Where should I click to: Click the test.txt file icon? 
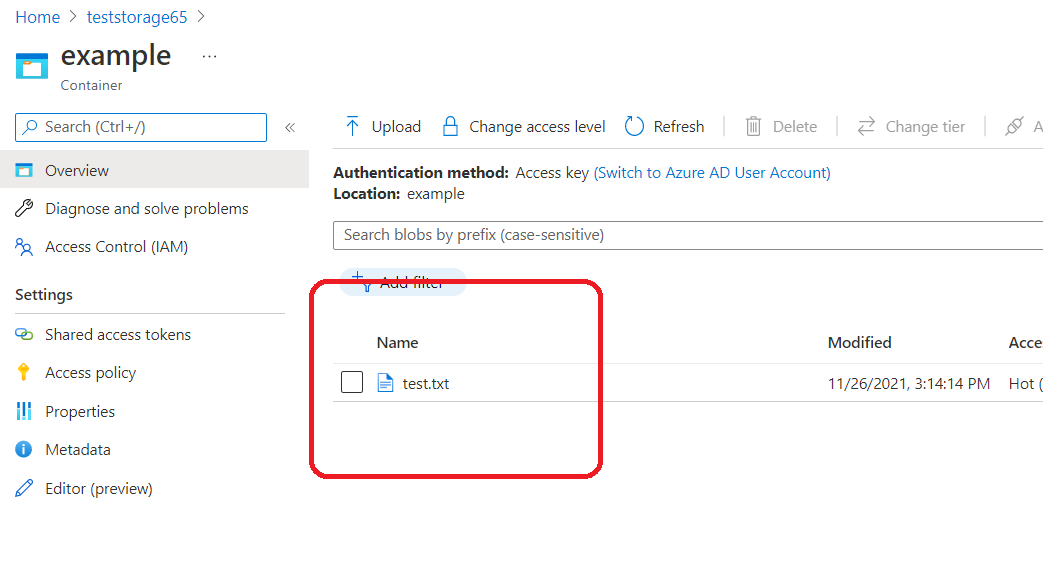point(385,383)
